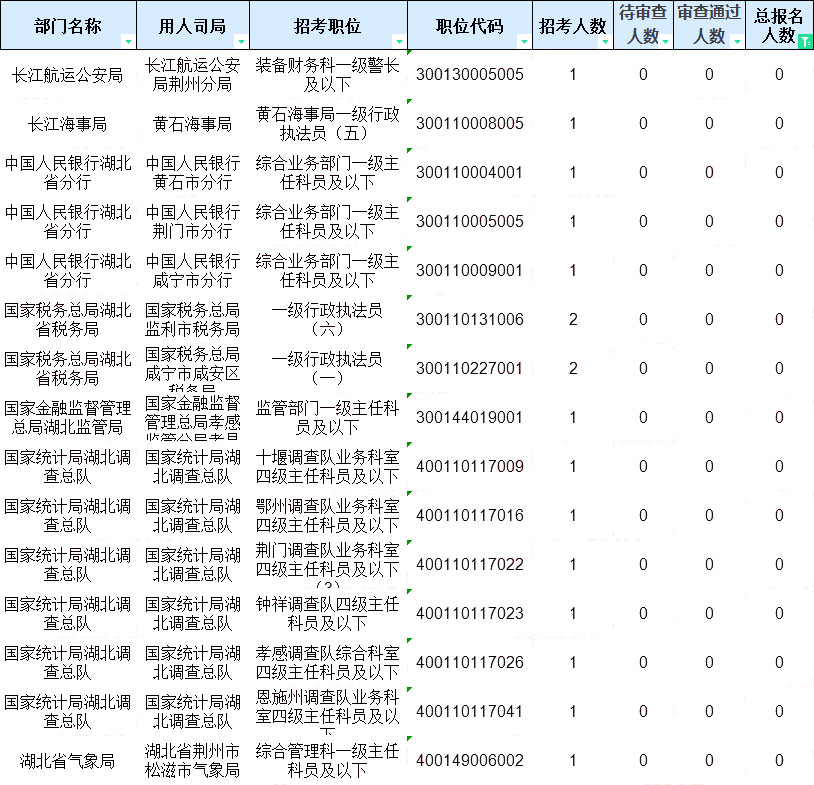
Task: Open active filter icon on 总报名人数 column
Action: tap(805, 41)
